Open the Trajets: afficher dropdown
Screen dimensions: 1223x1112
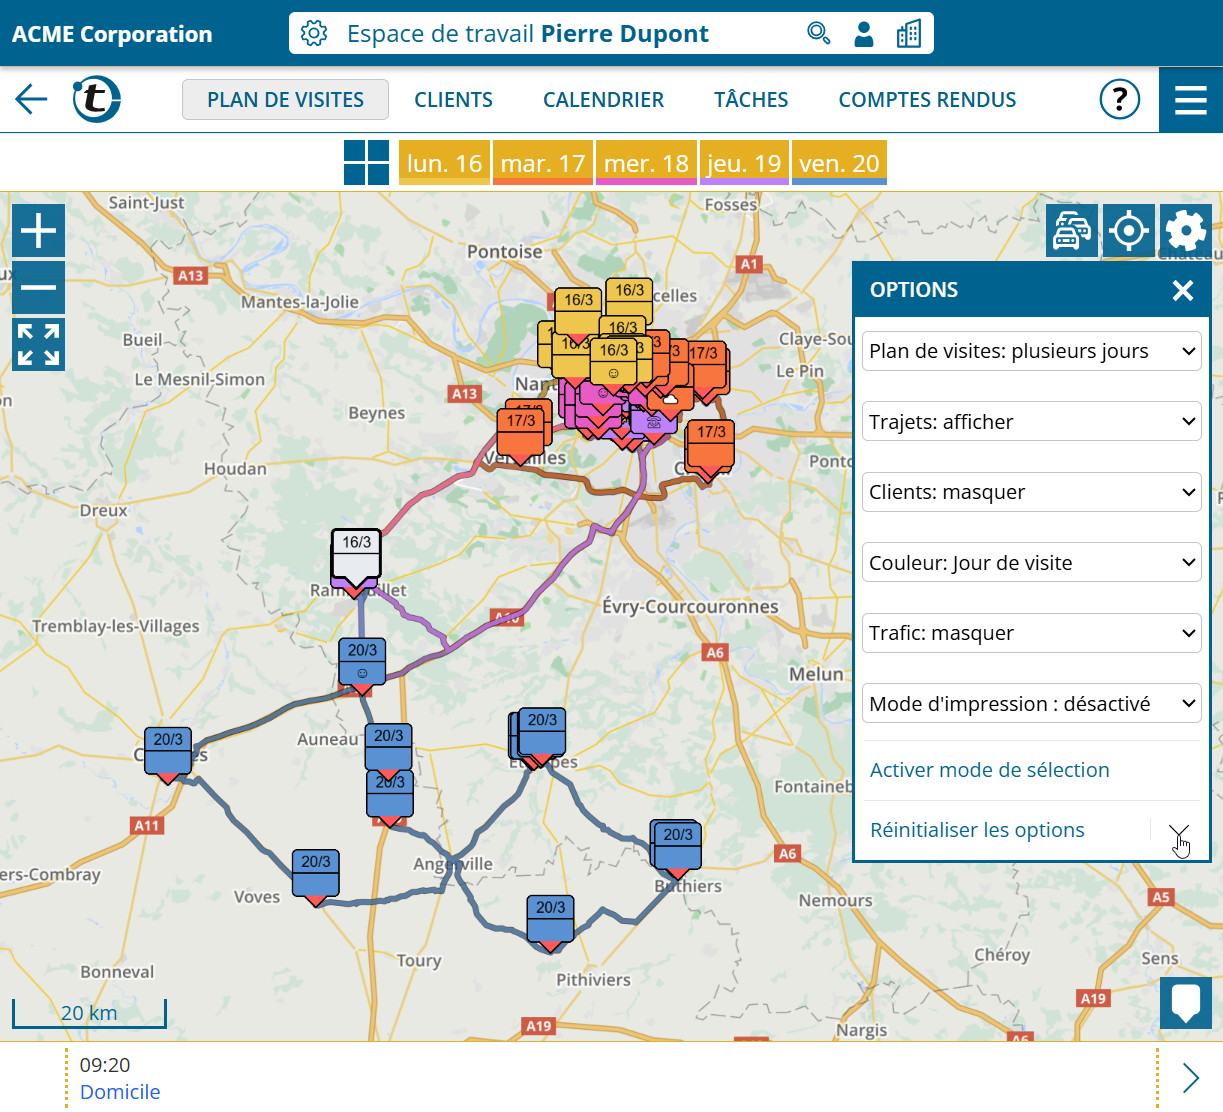tap(1031, 422)
